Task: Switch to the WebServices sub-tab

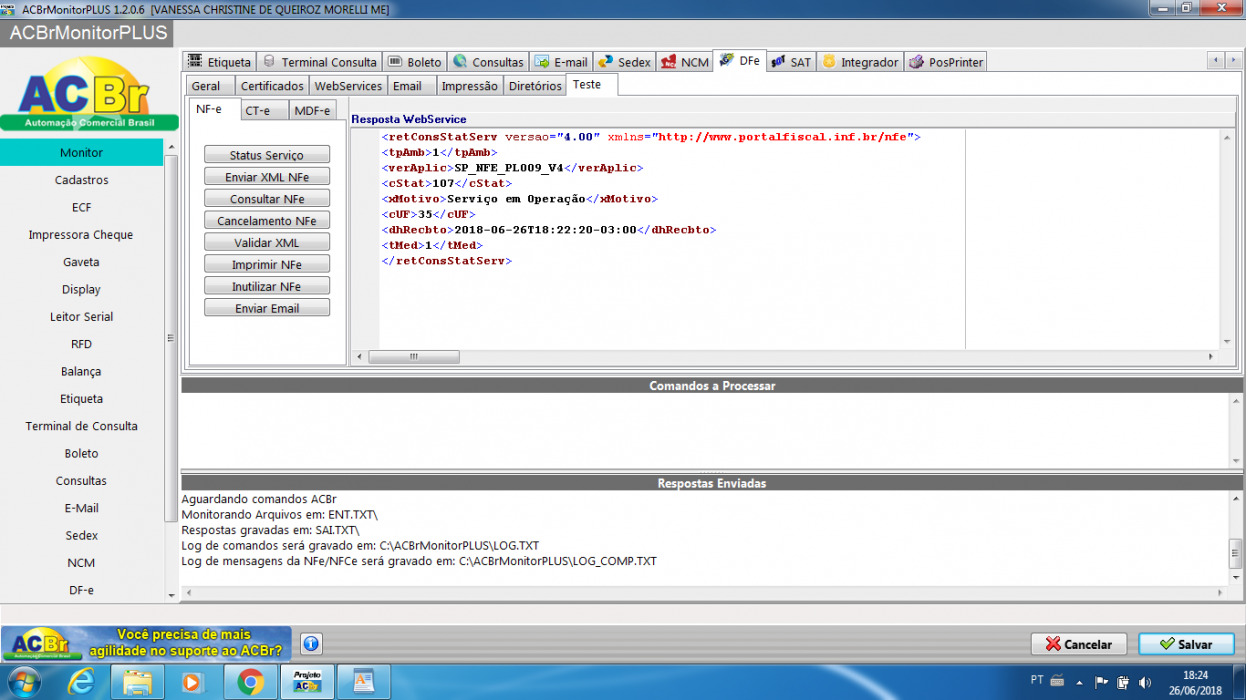Action: point(348,86)
